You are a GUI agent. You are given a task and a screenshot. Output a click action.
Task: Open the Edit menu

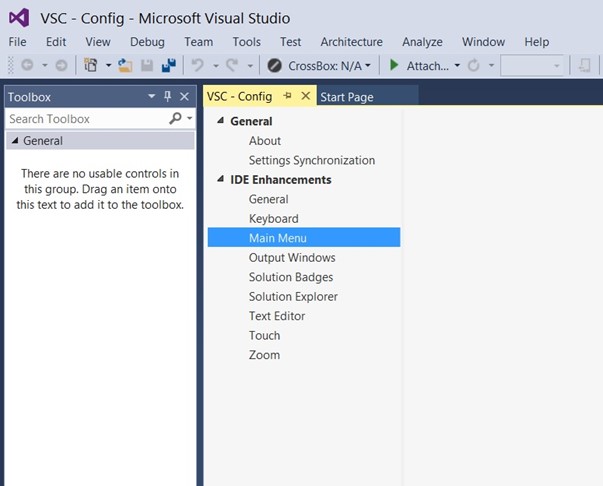tap(56, 42)
